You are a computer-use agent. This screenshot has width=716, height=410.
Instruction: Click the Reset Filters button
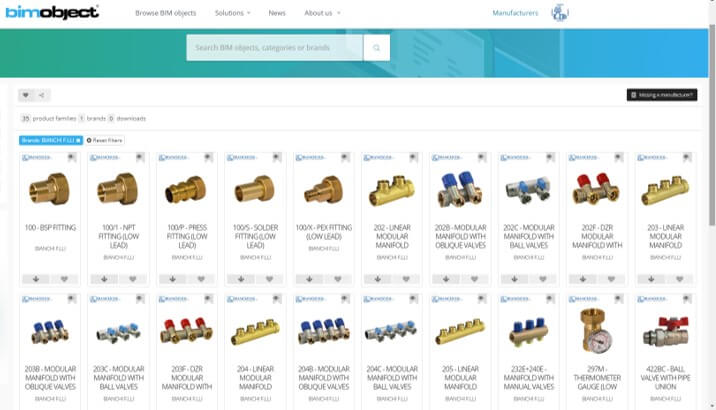[105, 140]
